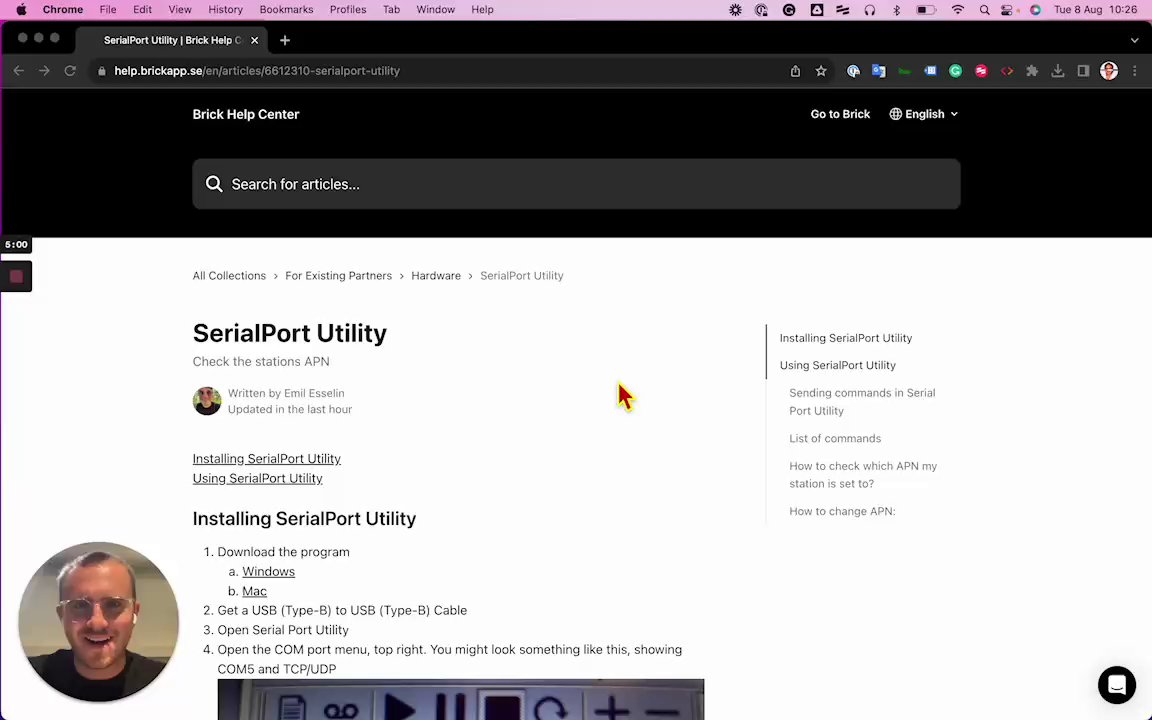Open the Extensions puzzle piece menu
Image resolution: width=1152 pixels, height=720 pixels.
click(x=1032, y=71)
